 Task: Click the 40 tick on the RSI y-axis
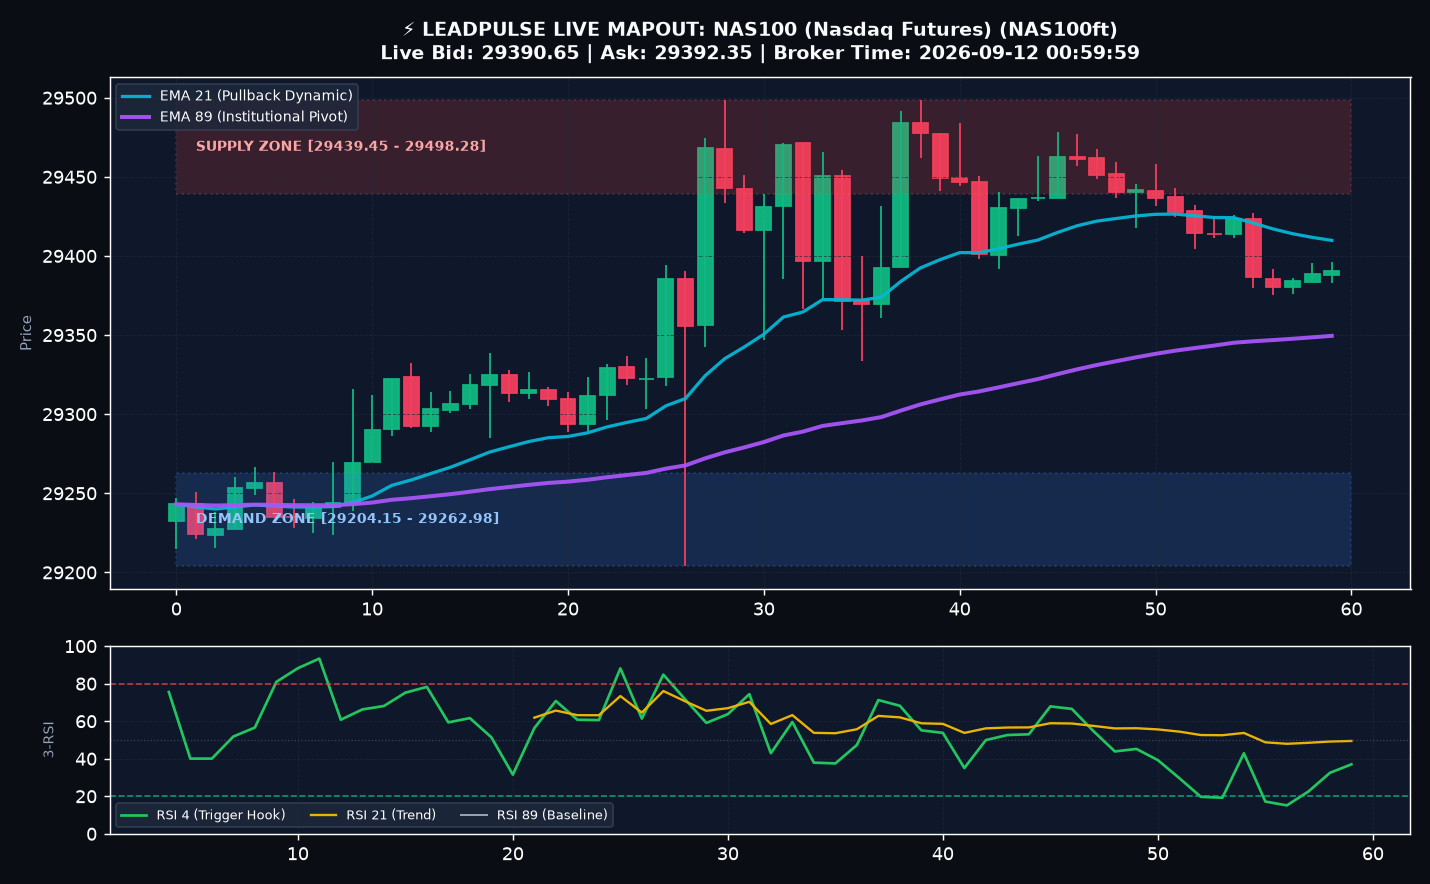(87, 759)
